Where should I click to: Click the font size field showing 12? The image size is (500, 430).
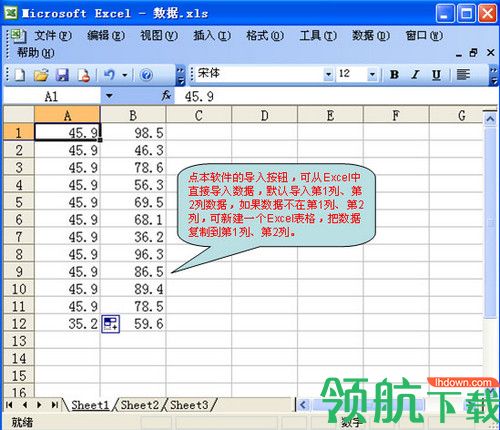tap(352, 74)
